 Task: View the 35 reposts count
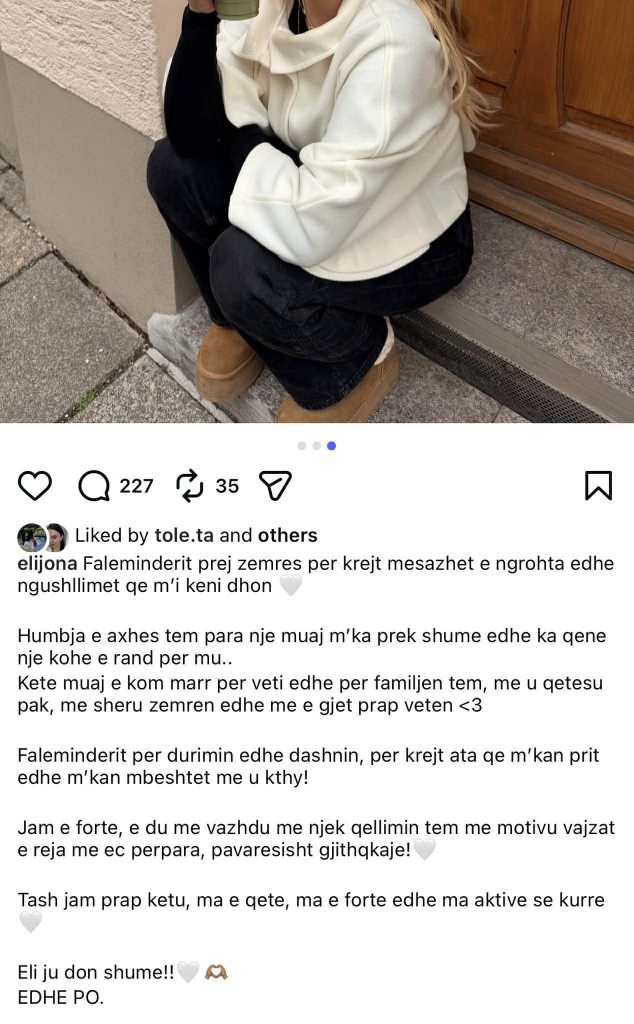pos(227,486)
